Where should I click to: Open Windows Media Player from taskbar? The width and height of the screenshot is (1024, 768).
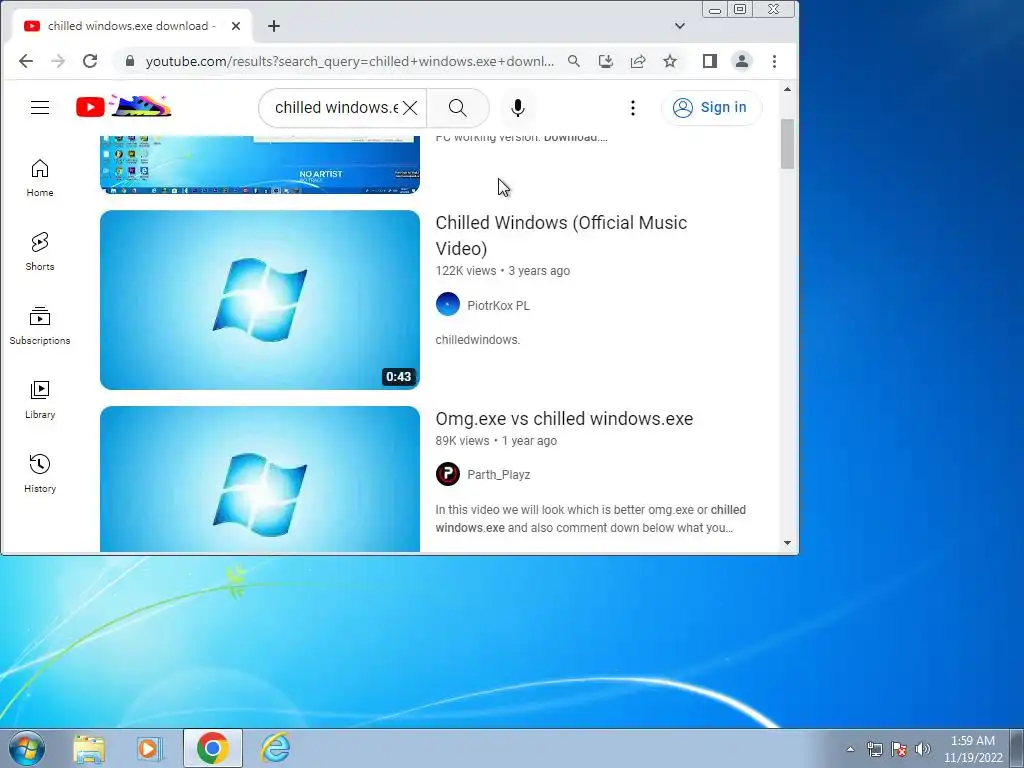pyautogui.click(x=150, y=748)
